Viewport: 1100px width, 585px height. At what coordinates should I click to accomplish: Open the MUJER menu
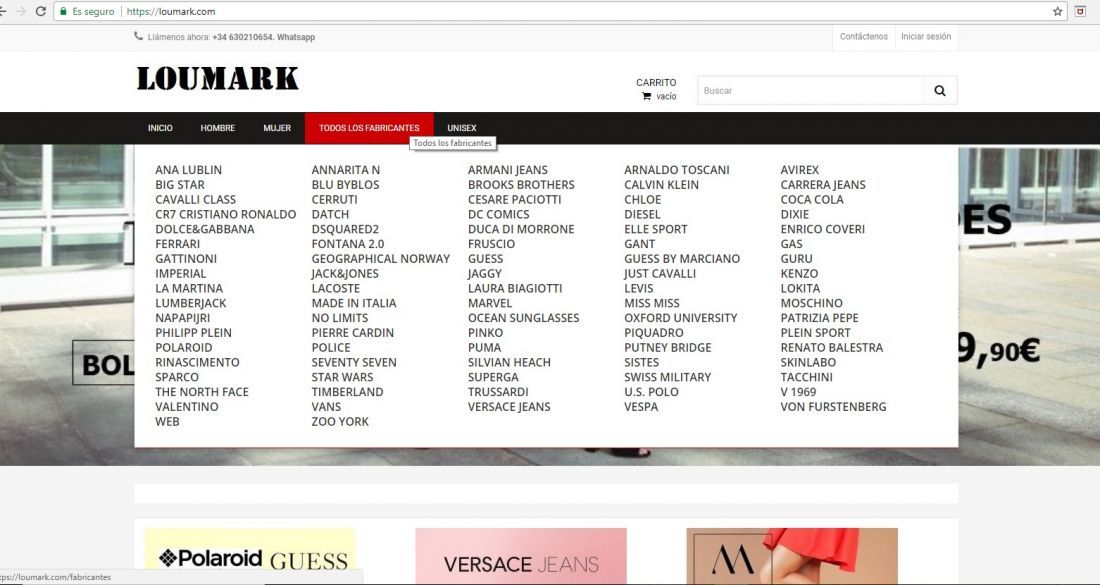pyautogui.click(x=277, y=128)
